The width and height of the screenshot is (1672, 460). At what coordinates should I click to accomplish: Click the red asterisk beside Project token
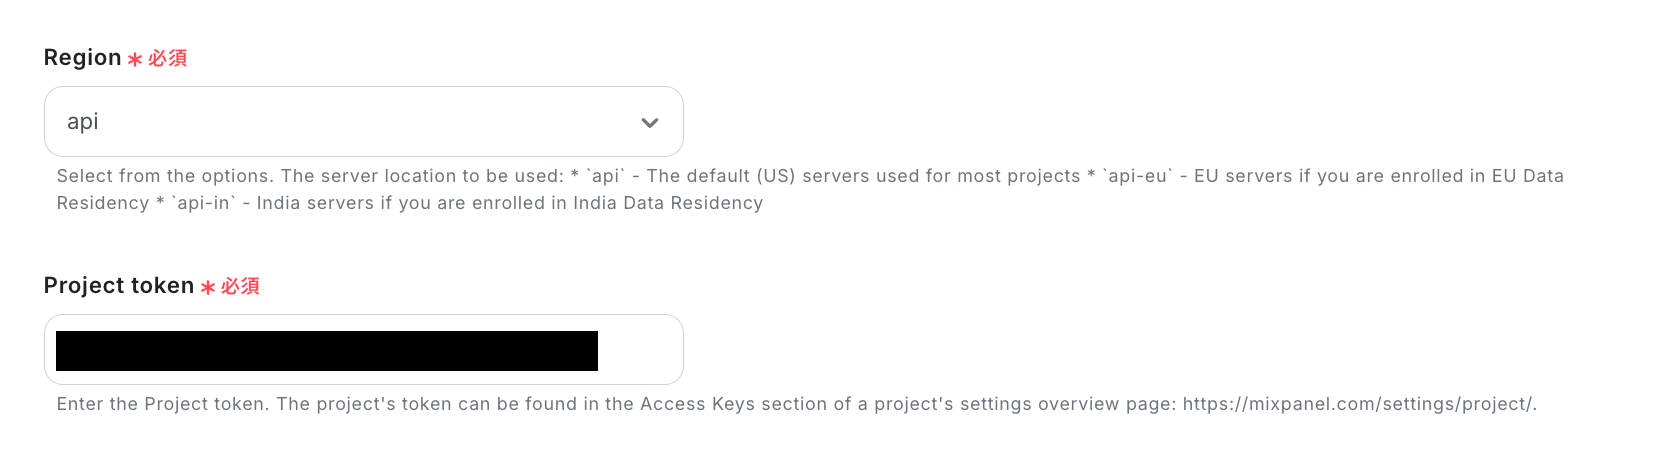pyautogui.click(x=208, y=288)
